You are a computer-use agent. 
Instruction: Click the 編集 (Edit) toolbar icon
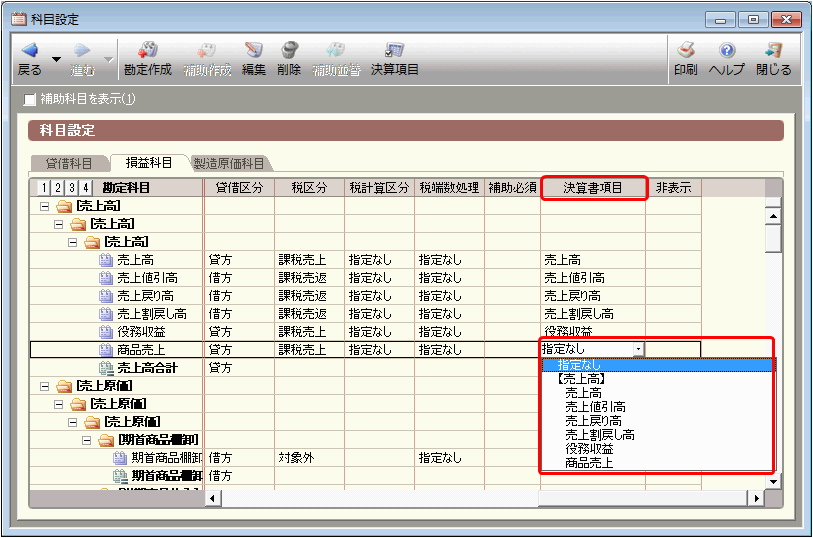(x=253, y=58)
